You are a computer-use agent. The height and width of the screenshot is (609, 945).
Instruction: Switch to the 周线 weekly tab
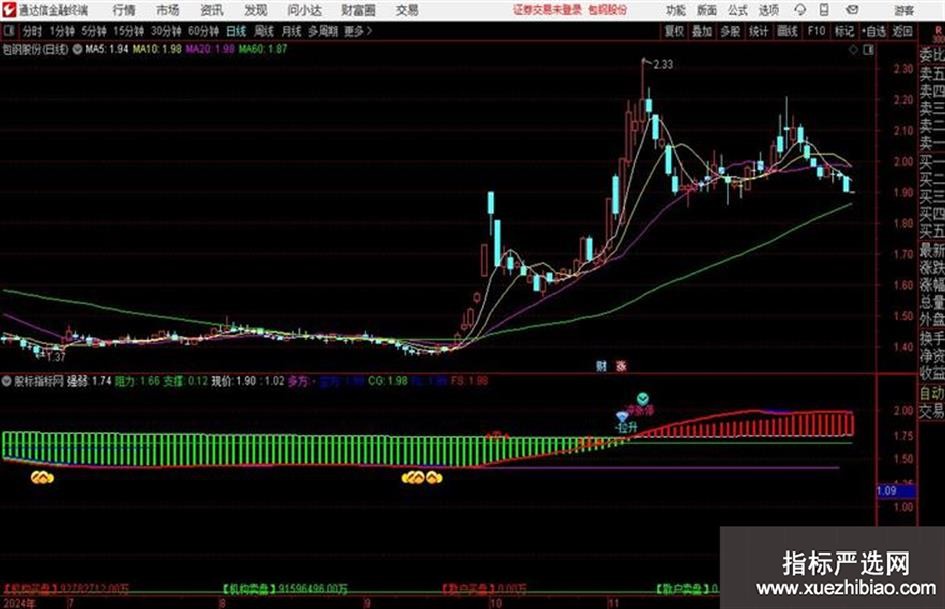click(264, 31)
